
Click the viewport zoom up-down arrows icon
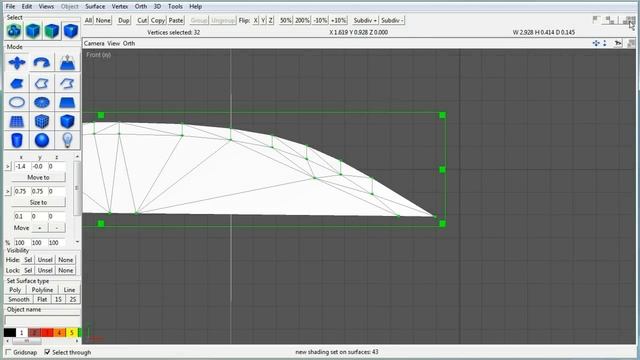pyautogui.click(x=604, y=43)
